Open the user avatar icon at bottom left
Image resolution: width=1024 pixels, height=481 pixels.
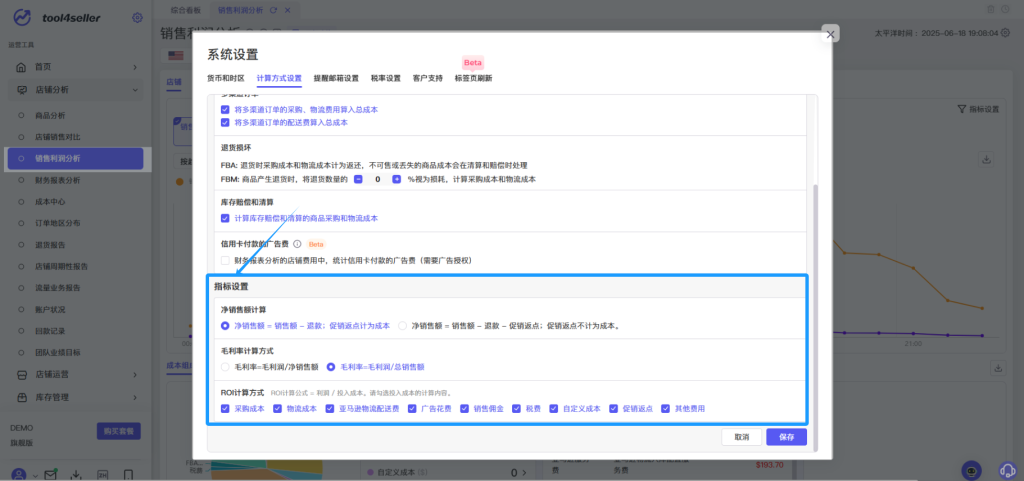point(20,475)
